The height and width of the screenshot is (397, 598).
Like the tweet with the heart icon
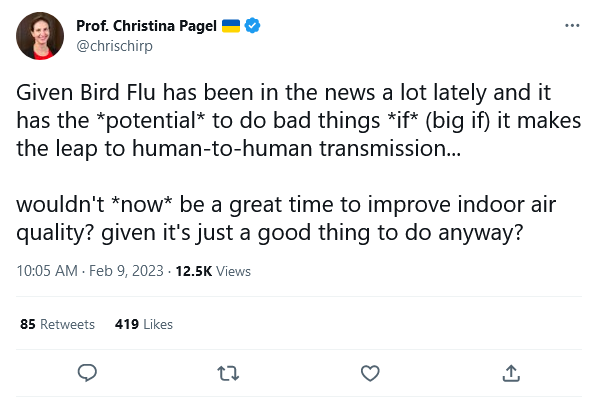point(370,373)
